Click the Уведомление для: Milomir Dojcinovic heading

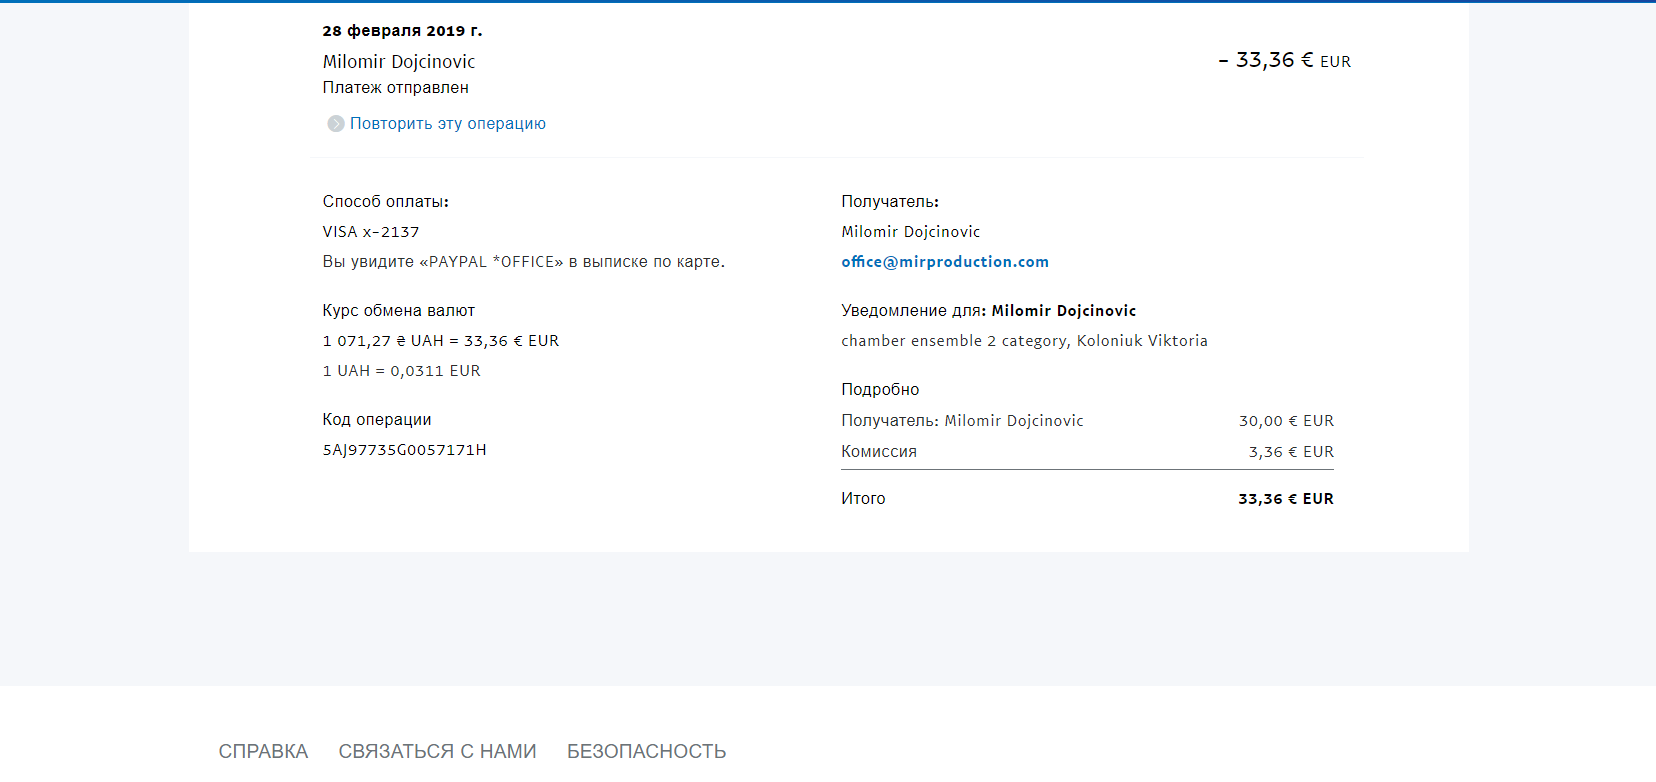point(988,311)
